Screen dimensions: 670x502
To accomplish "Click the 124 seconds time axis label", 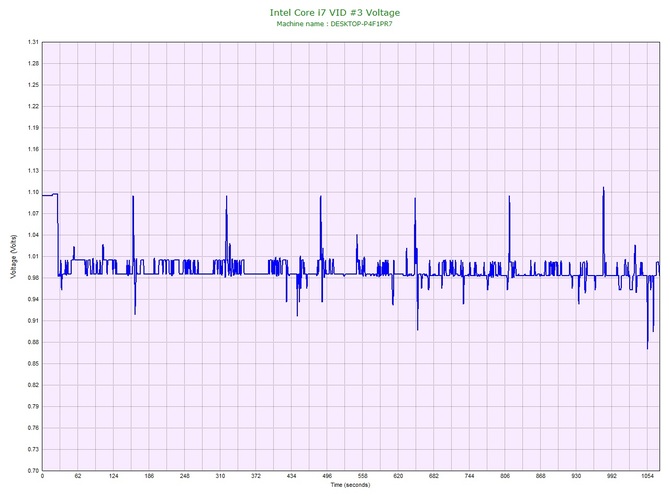I will click(x=113, y=476).
